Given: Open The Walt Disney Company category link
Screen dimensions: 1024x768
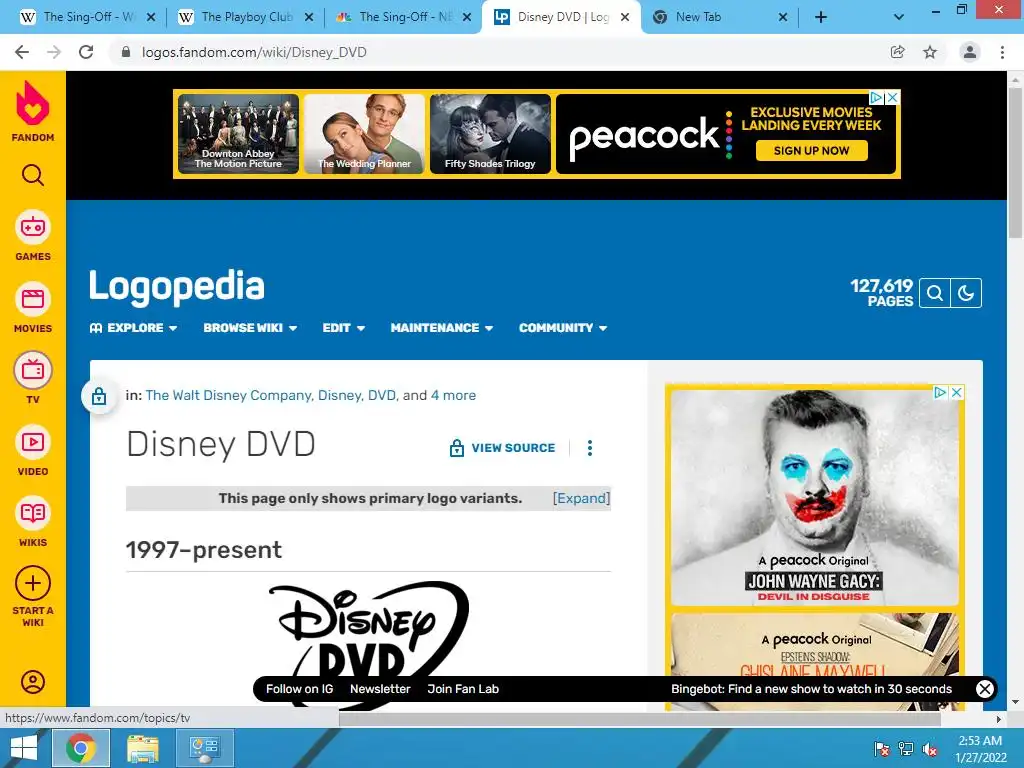Looking at the screenshot, I should coord(229,396).
